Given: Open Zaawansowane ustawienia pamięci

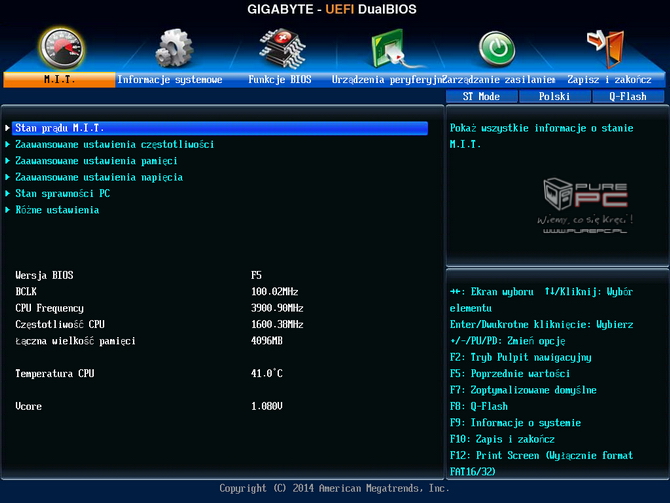Looking at the screenshot, I should (96, 161).
